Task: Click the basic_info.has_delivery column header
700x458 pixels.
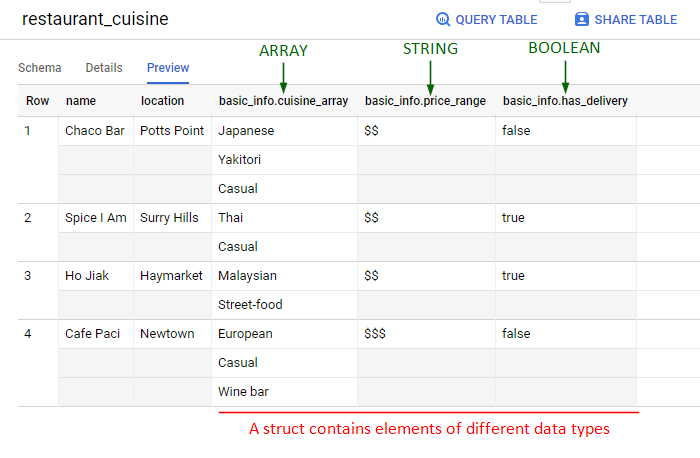Action: click(x=565, y=101)
